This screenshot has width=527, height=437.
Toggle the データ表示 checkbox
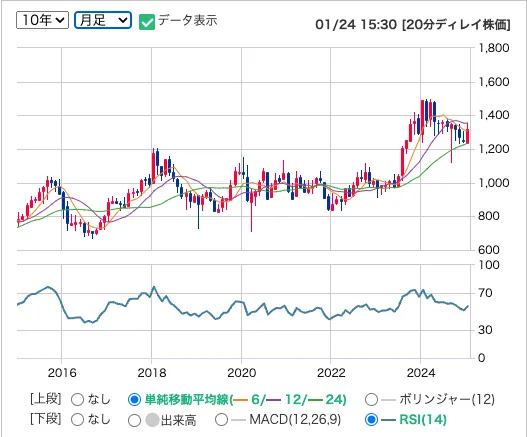[147, 22]
